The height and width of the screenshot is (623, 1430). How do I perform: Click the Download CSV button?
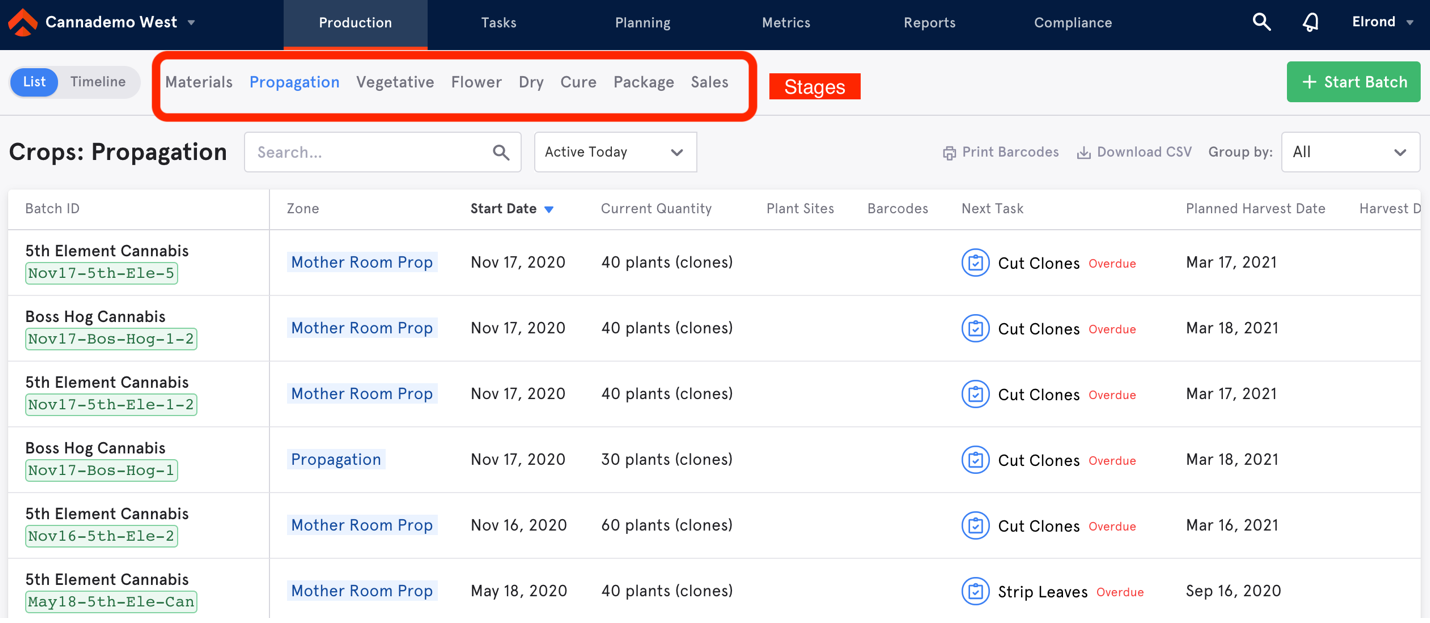tap(1134, 153)
